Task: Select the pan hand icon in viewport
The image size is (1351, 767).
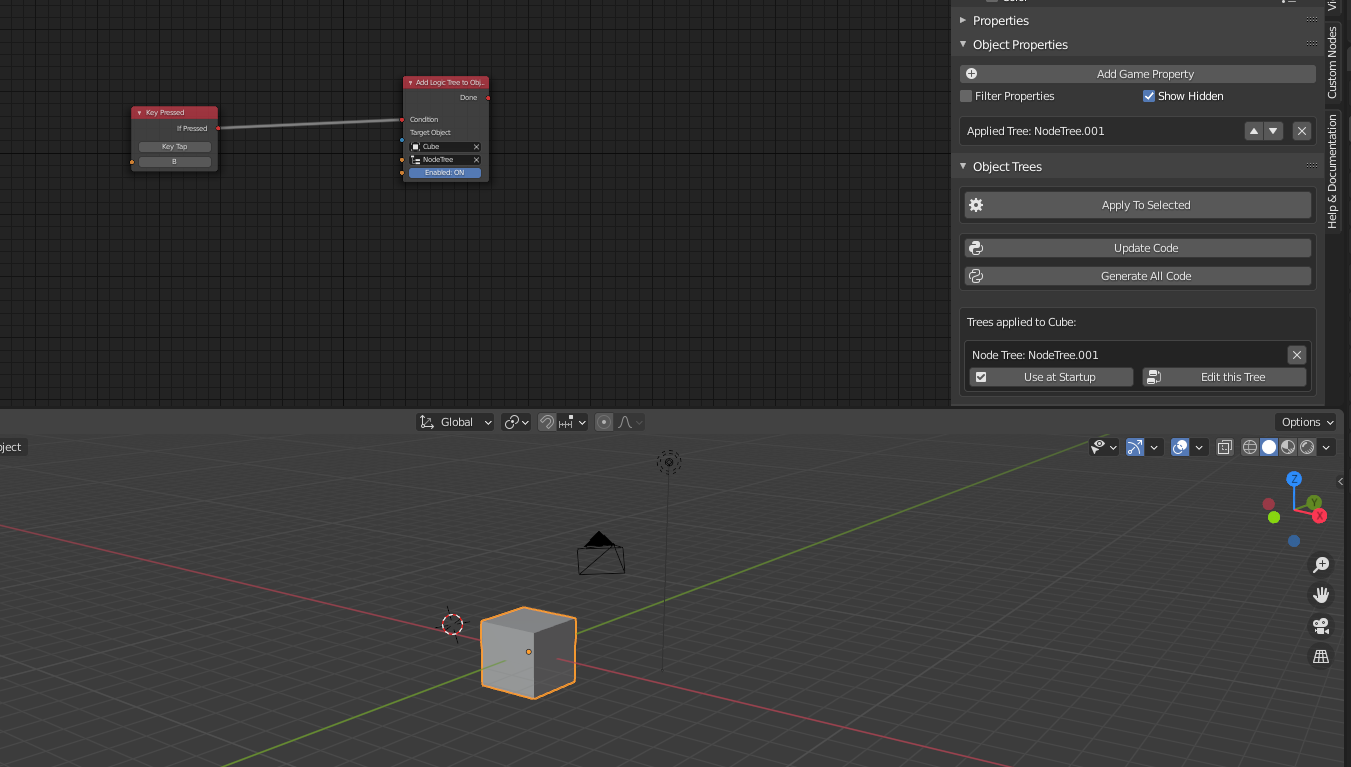Action: click(x=1321, y=595)
